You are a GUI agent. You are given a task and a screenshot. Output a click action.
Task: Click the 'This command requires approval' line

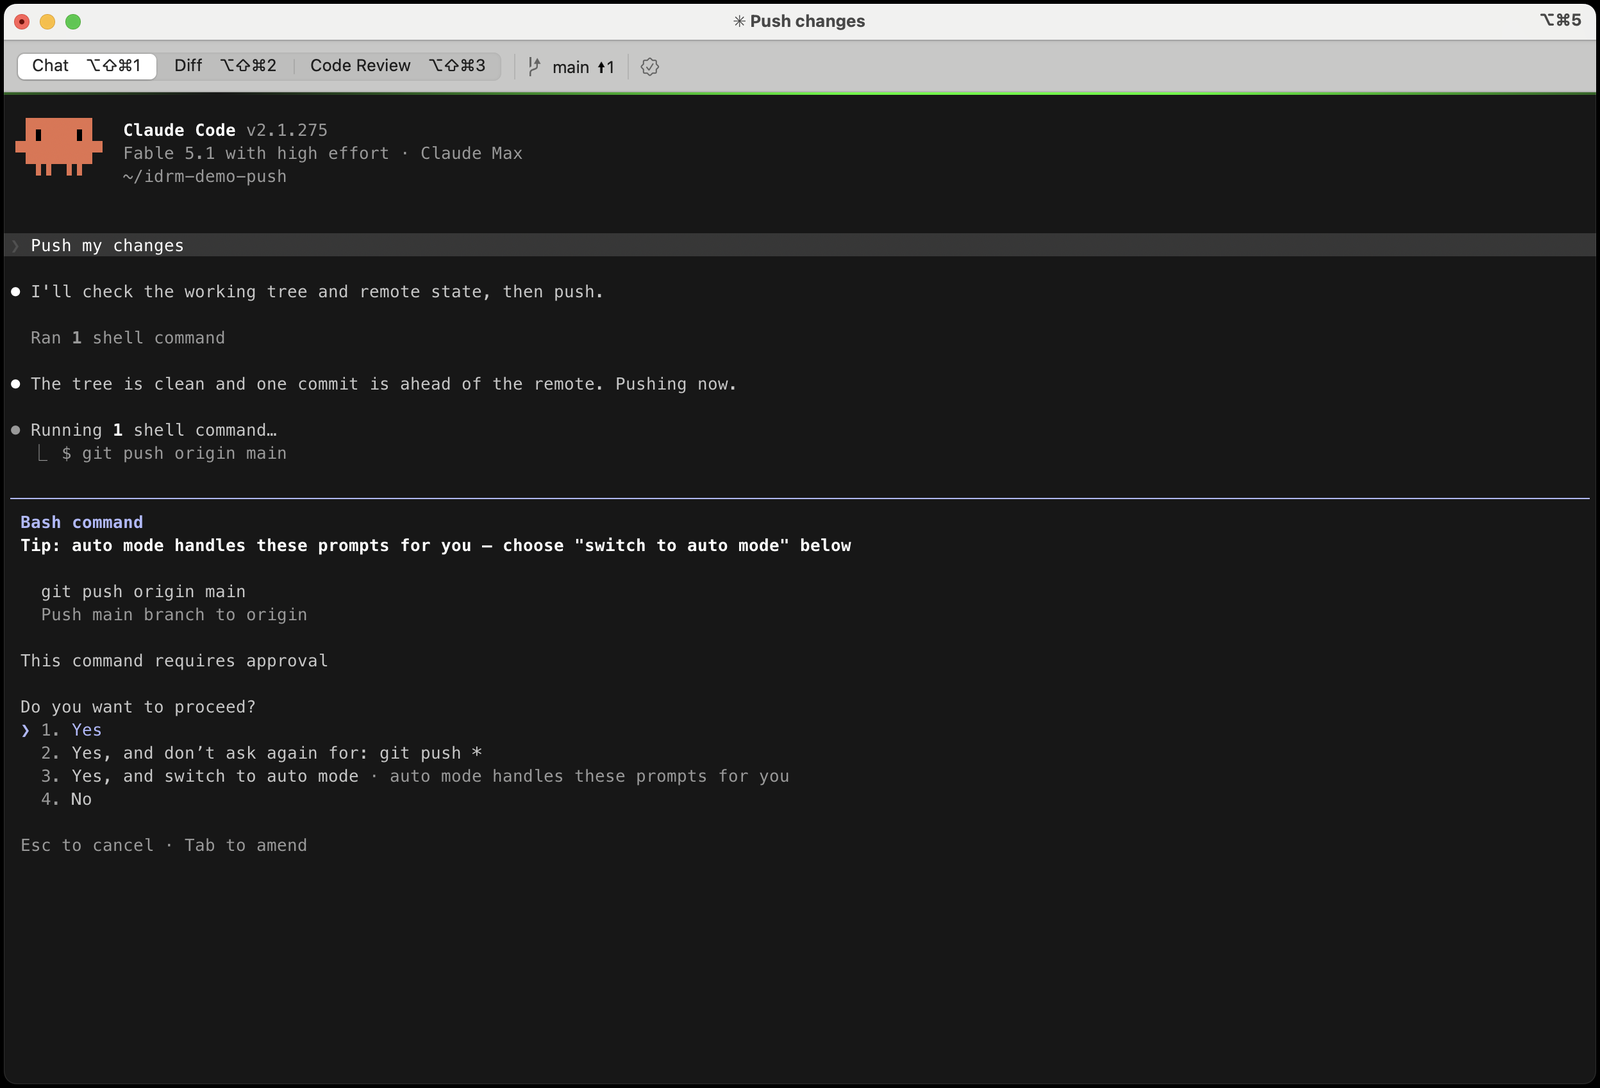[174, 661]
